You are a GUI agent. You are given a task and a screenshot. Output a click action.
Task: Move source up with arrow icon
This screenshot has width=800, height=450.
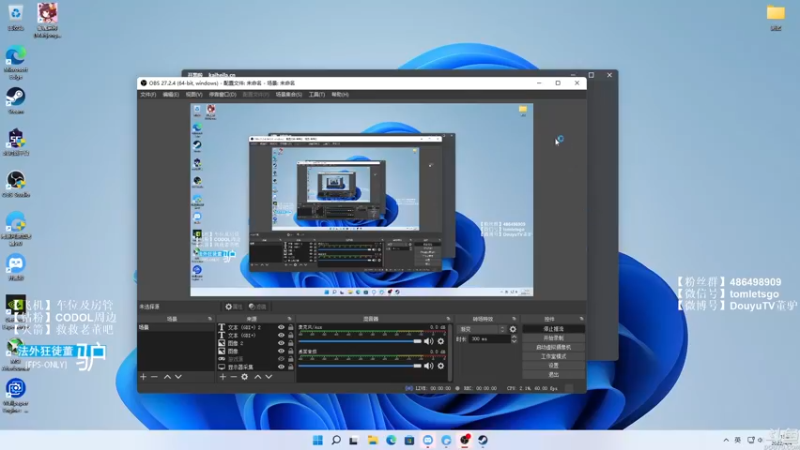258,377
